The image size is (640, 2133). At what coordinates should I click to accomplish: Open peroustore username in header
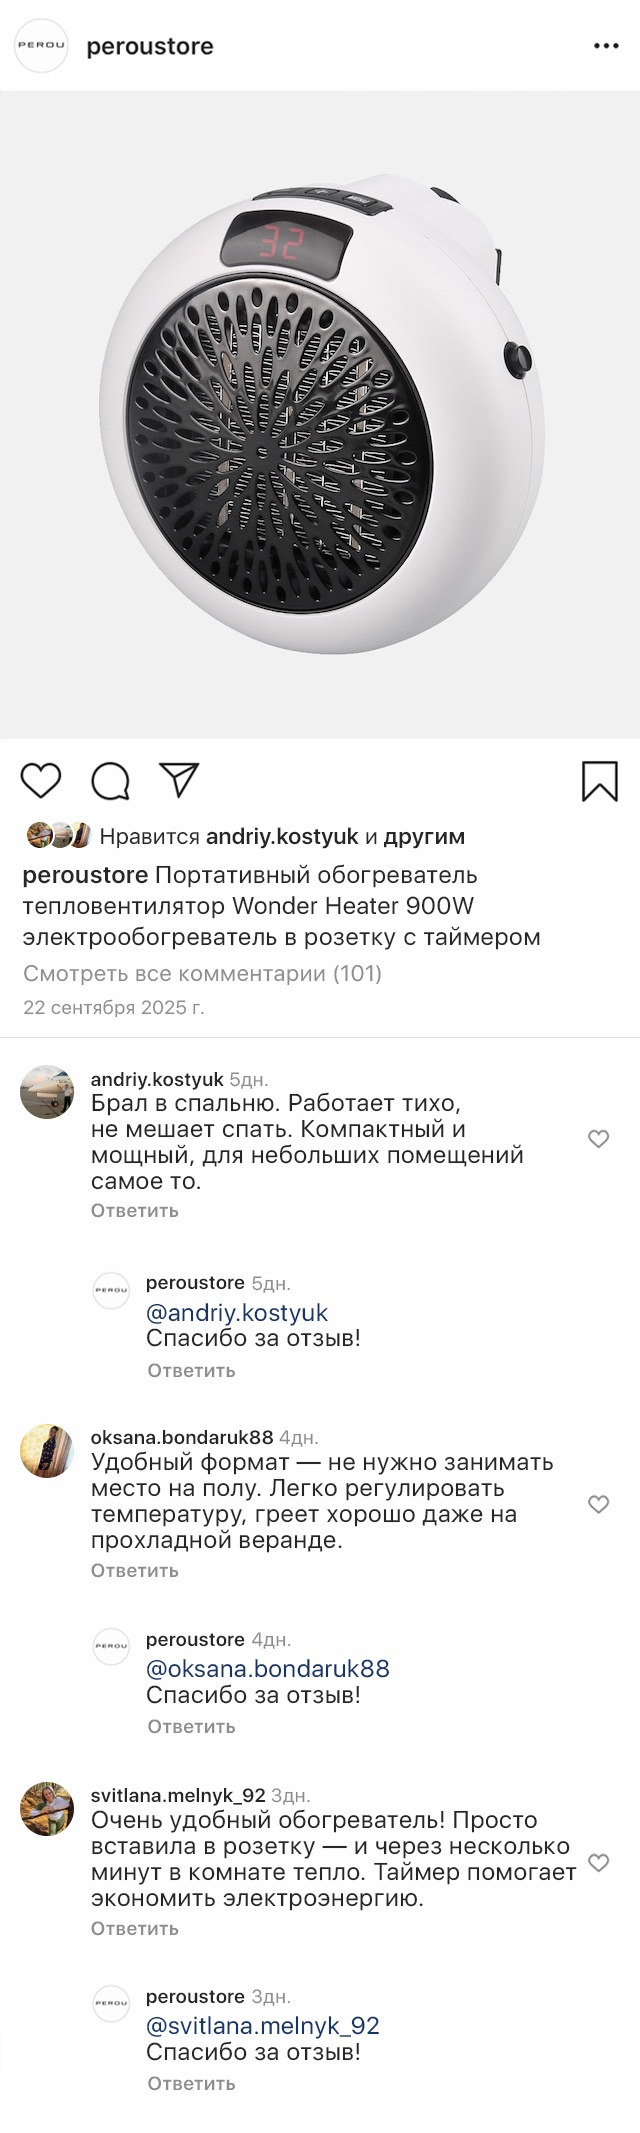point(150,47)
